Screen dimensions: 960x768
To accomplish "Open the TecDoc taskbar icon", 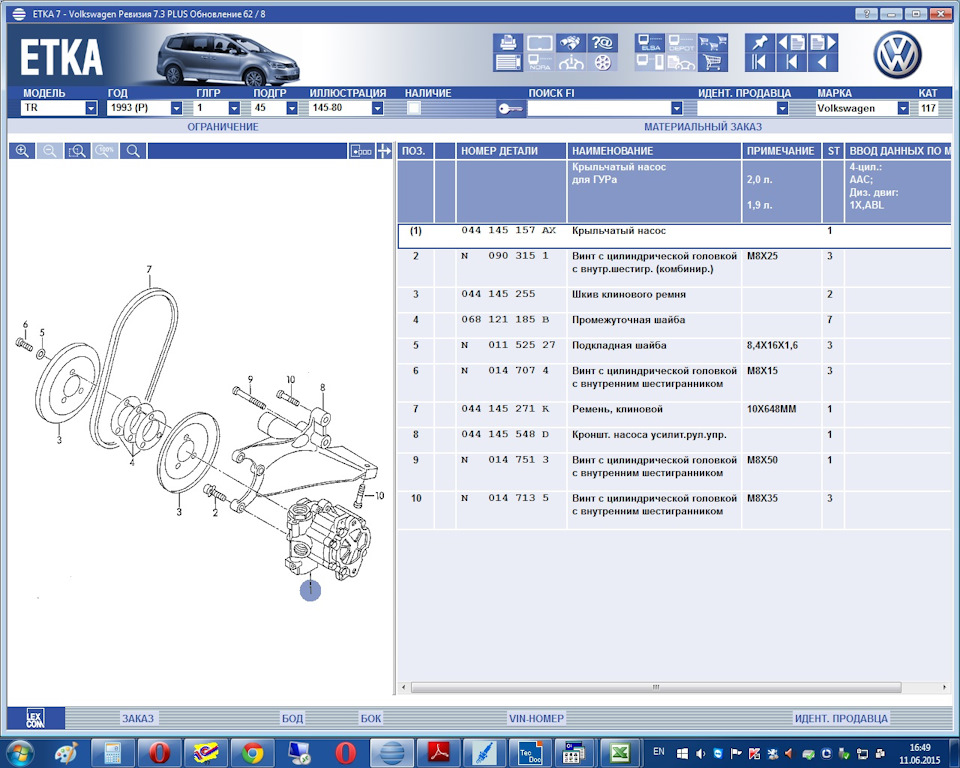I will tap(530, 753).
